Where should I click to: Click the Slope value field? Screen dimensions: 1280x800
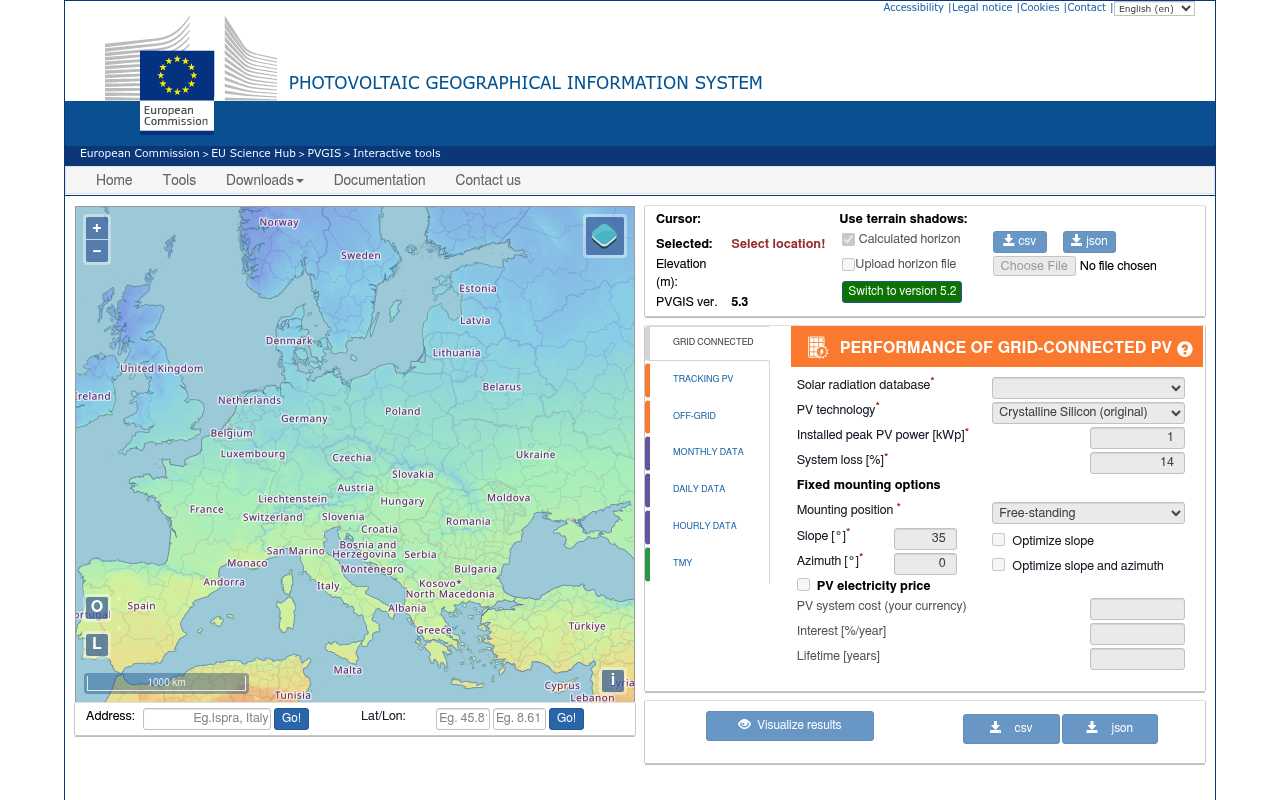pos(925,539)
